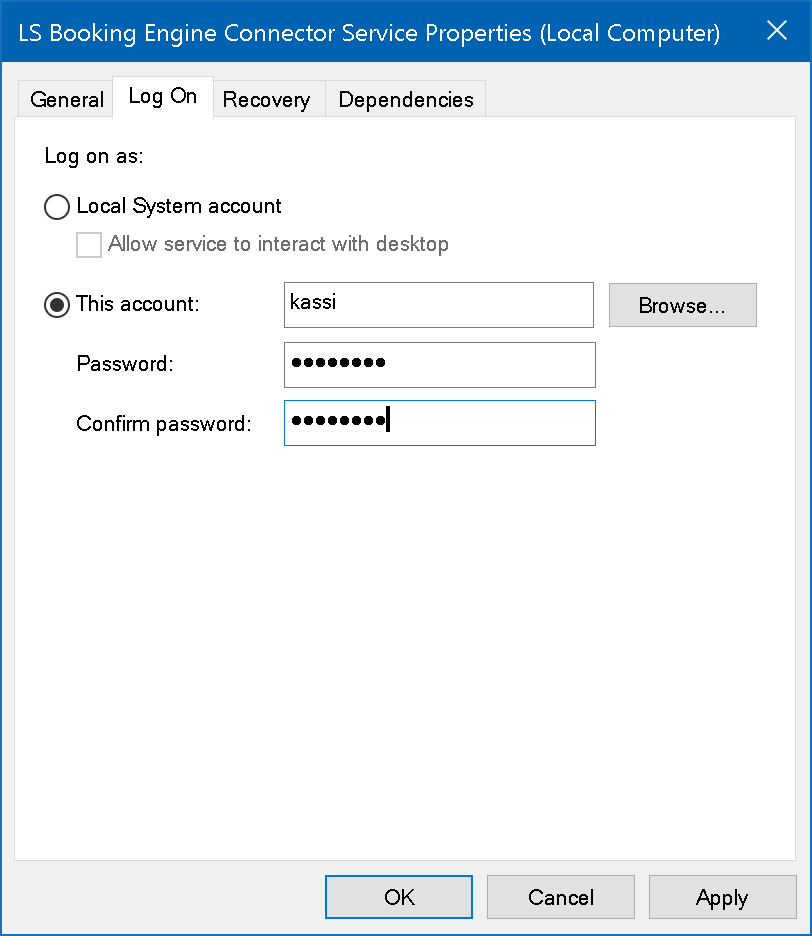Click the 'Local System account' label text

179,207
